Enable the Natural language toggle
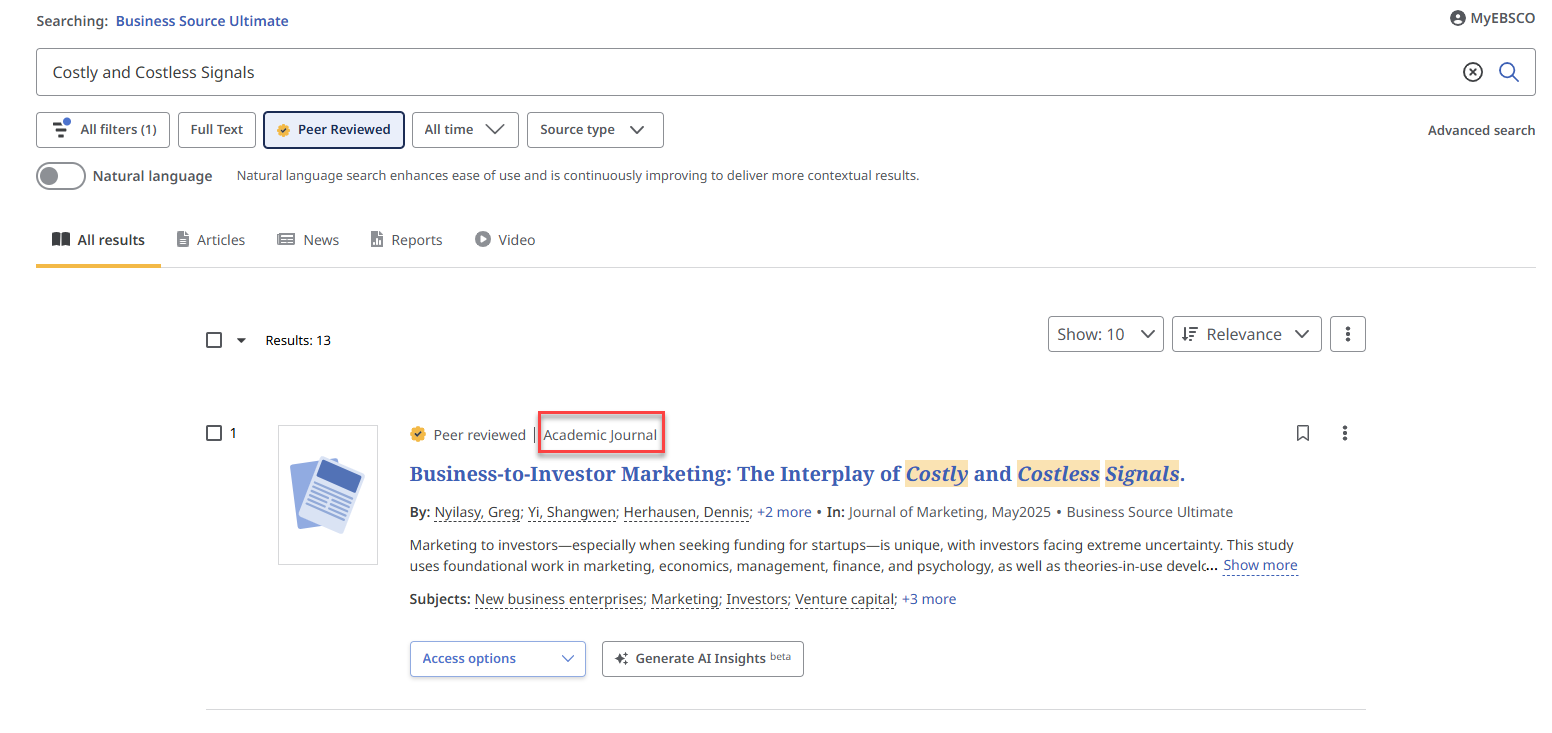This screenshot has height=733, width=1552. click(x=60, y=176)
